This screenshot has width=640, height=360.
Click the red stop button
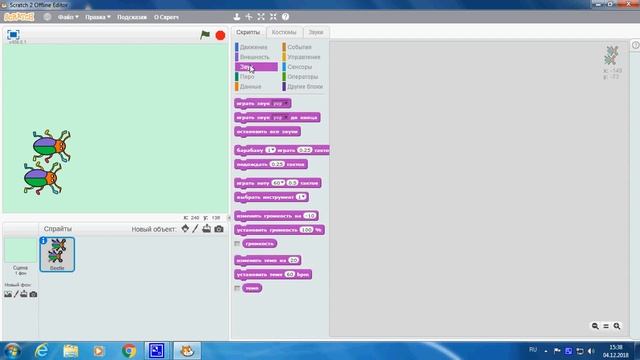pyautogui.click(x=220, y=36)
